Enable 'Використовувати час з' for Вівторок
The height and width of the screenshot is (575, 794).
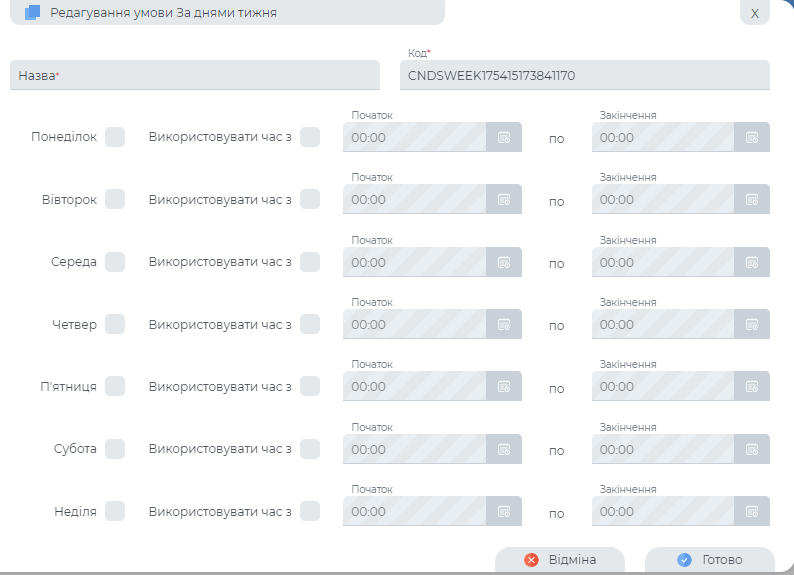pos(310,199)
